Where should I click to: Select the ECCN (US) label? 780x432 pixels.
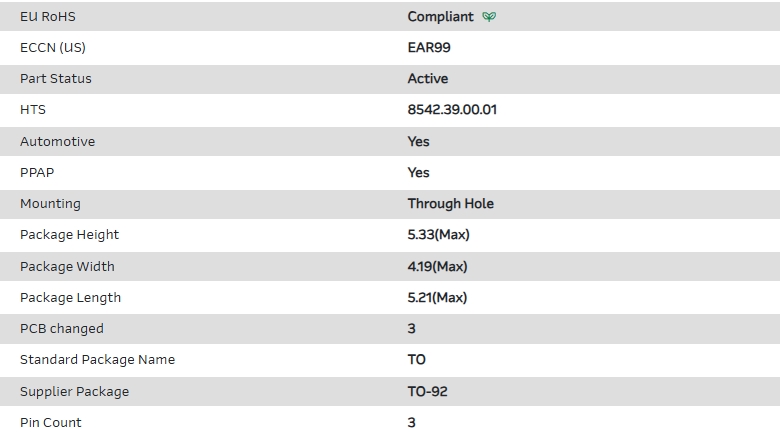(53, 47)
